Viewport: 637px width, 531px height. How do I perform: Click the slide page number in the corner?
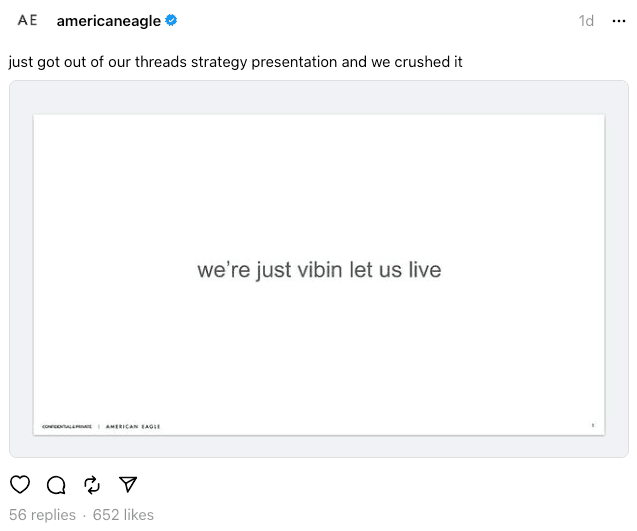pos(593,425)
